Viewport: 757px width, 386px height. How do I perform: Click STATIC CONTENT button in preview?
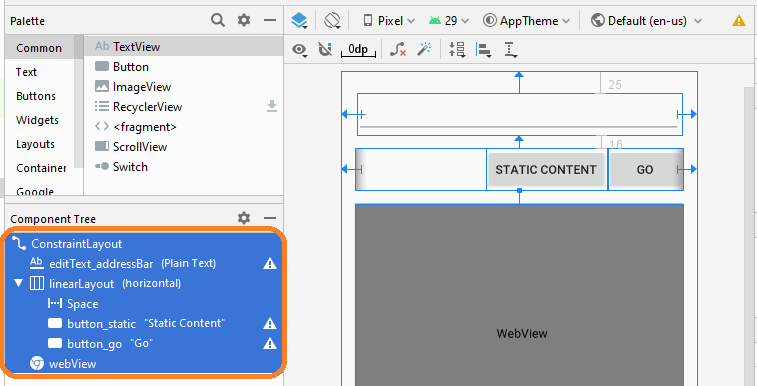[546, 169]
